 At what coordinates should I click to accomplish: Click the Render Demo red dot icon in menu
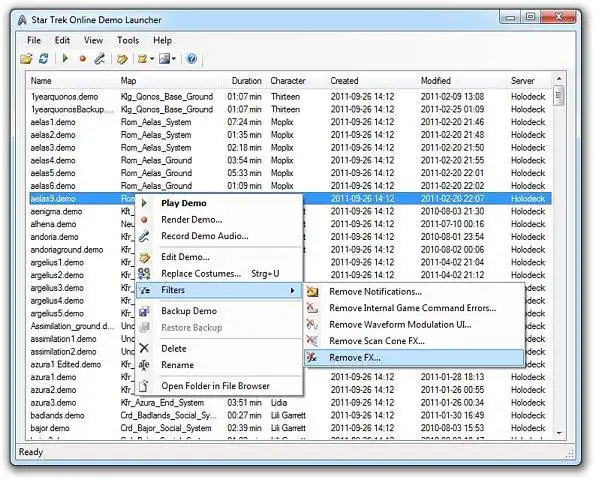[144, 220]
